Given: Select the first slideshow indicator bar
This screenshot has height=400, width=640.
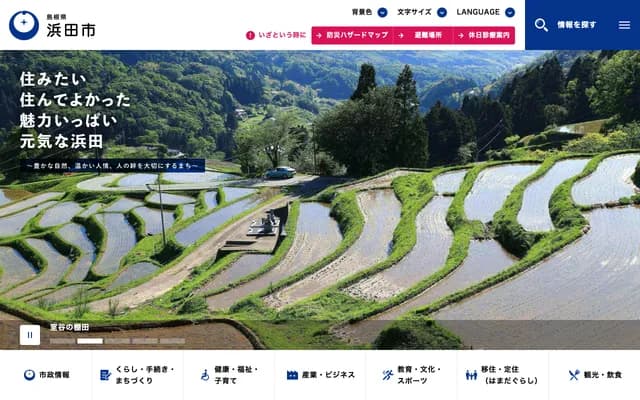Looking at the screenshot, I should pos(62,341).
